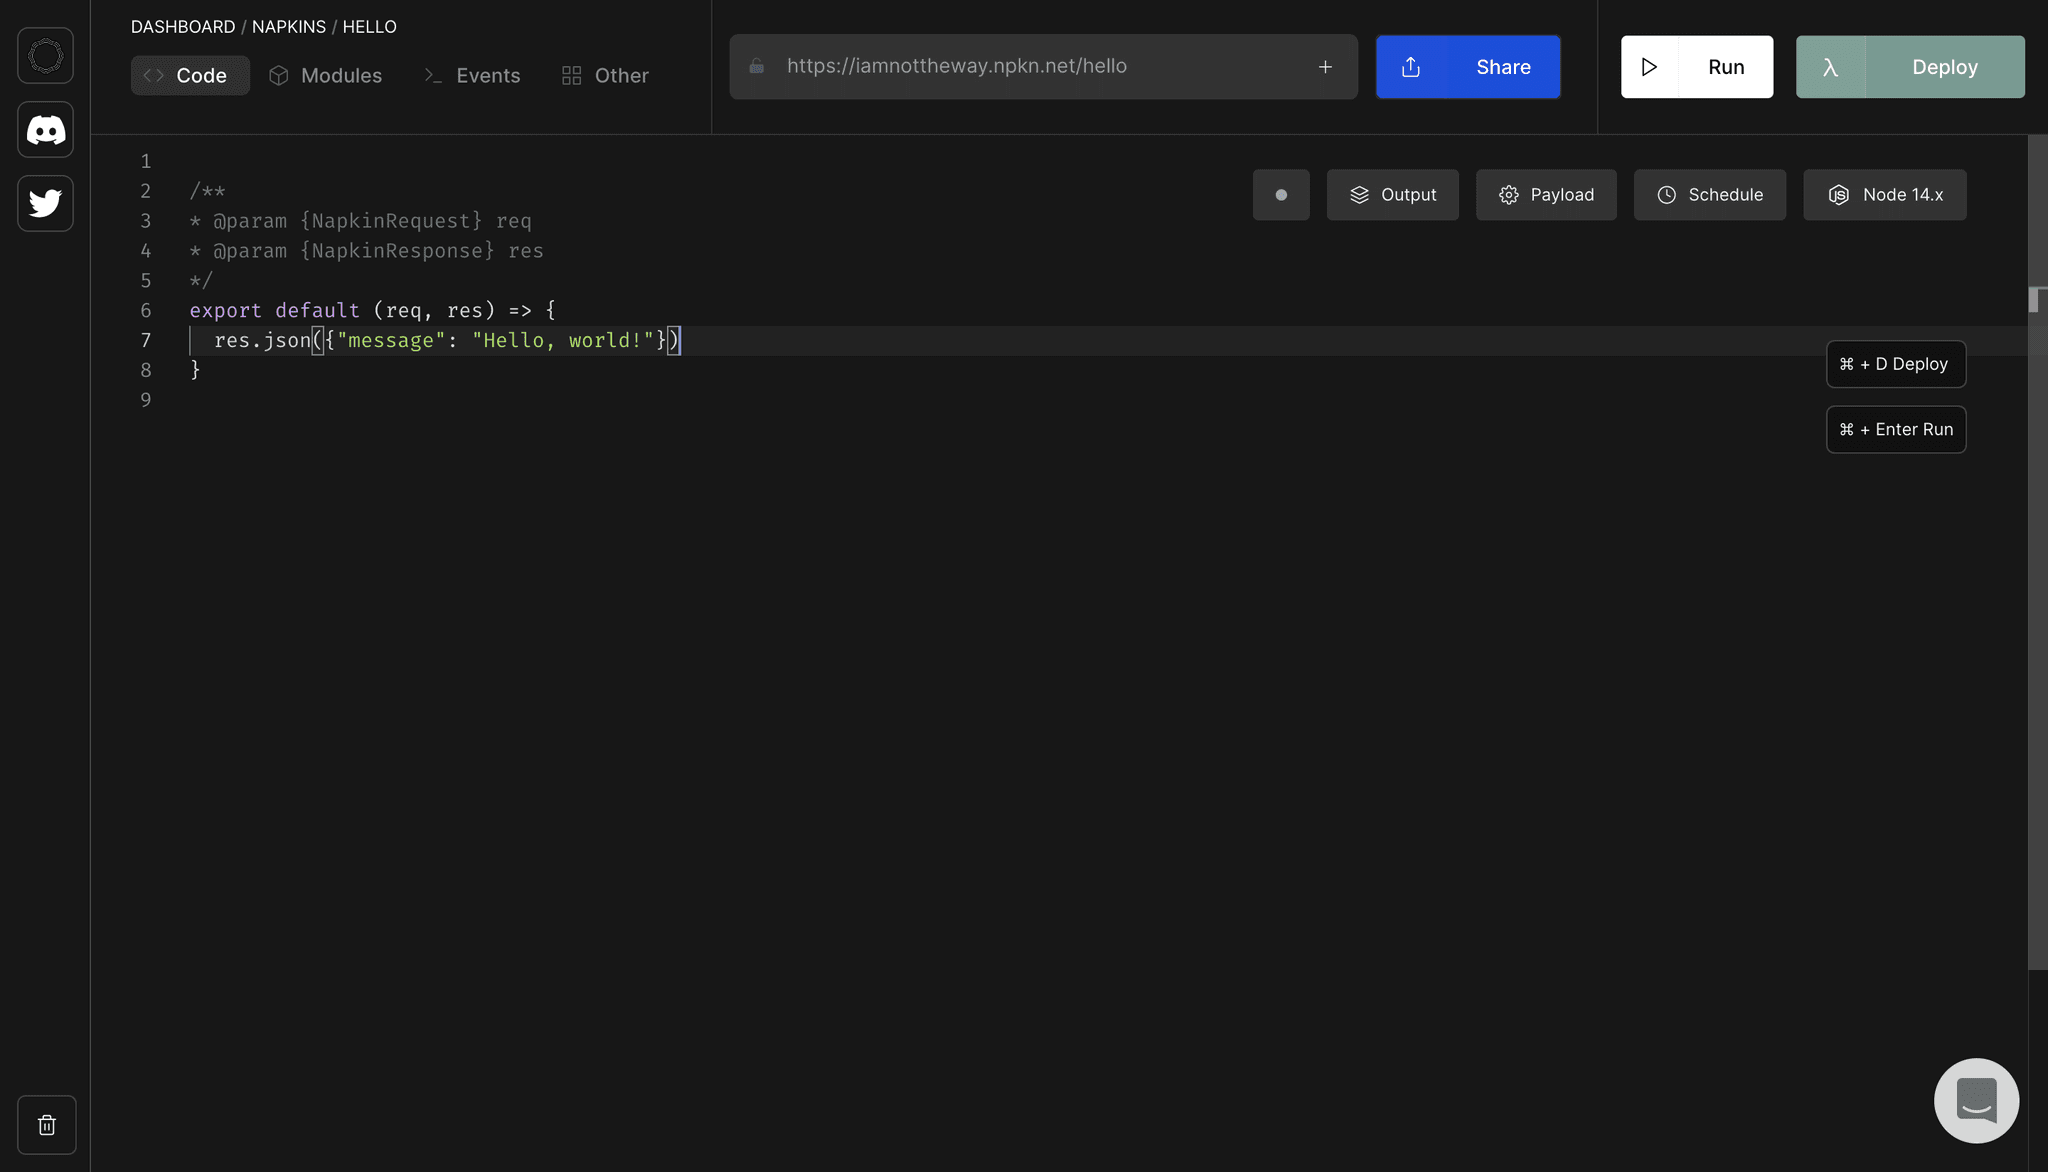
Task: Click the layers icon on the Output button
Action: point(1359,194)
